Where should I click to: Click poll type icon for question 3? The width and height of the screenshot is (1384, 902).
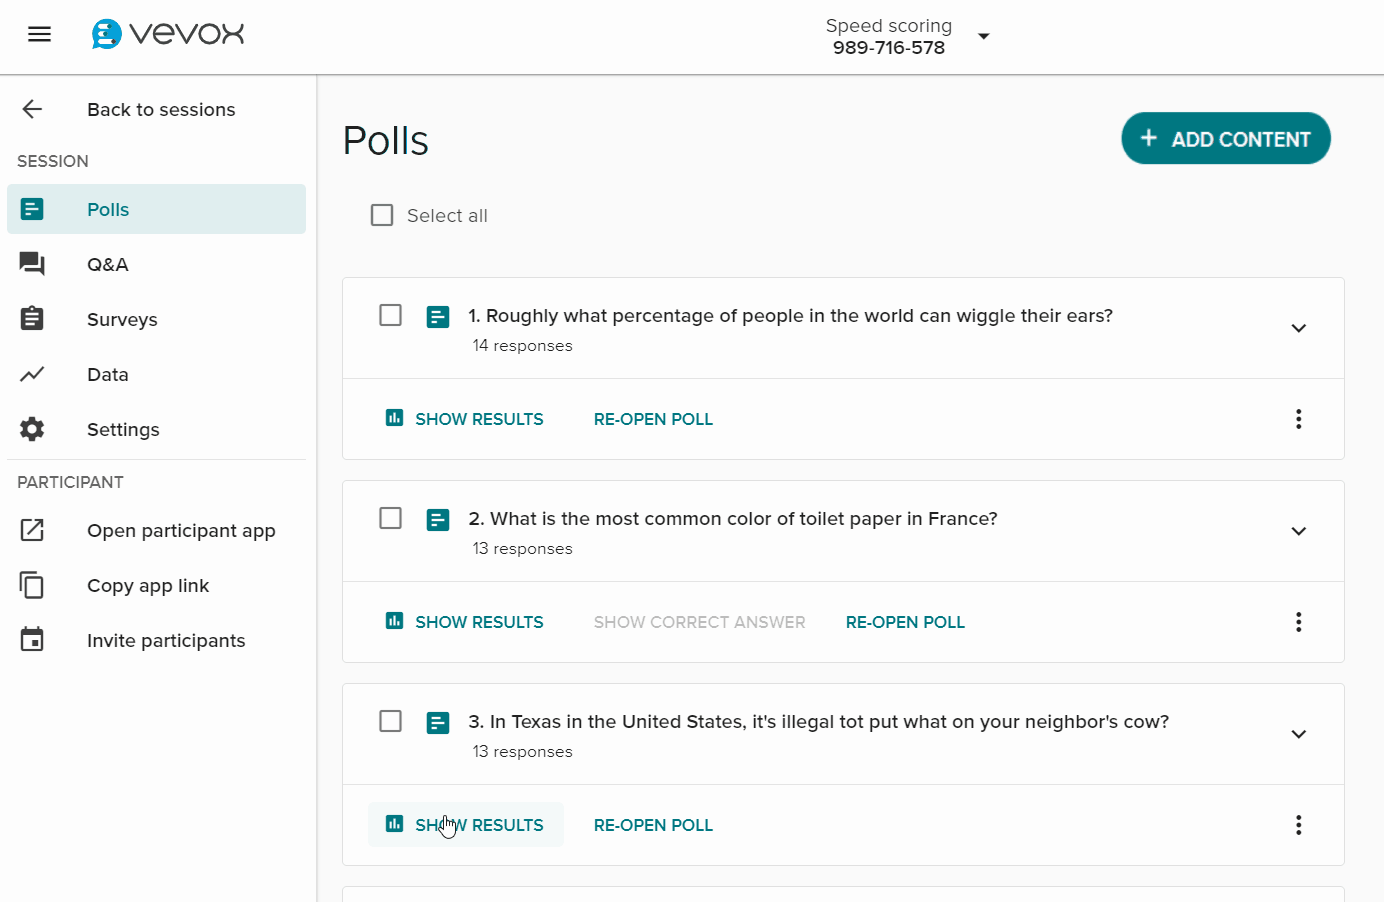438,723
